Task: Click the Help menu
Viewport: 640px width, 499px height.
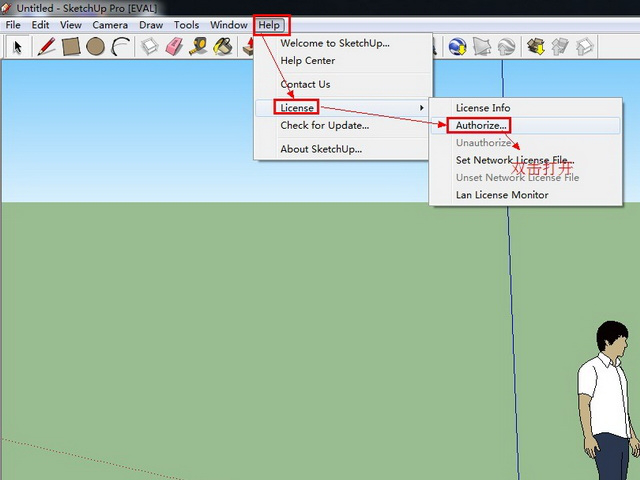Action: tap(269, 25)
